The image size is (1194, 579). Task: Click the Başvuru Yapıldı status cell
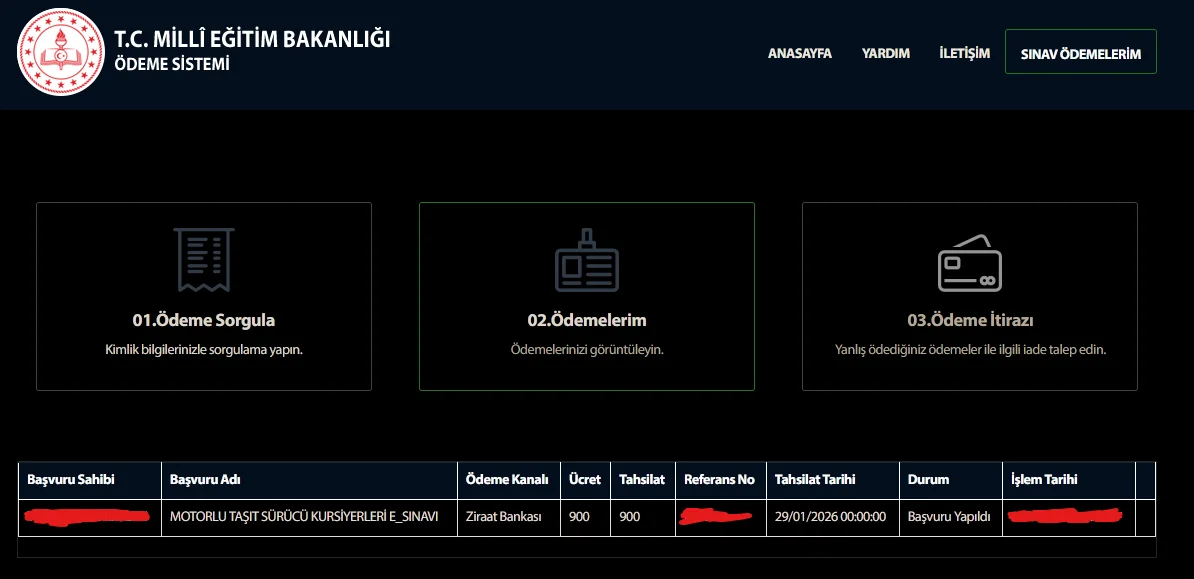click(949, 517)
